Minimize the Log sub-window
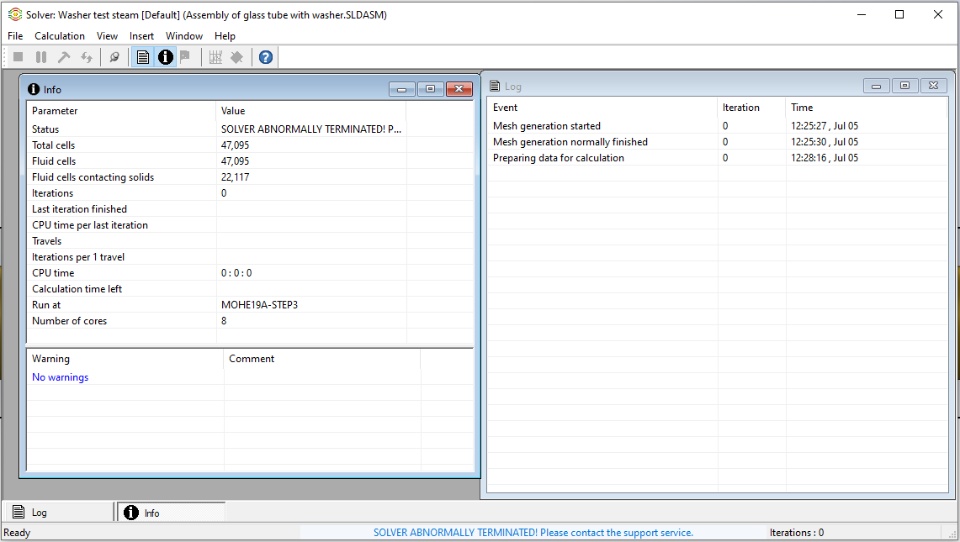 [x=876, y=86]
